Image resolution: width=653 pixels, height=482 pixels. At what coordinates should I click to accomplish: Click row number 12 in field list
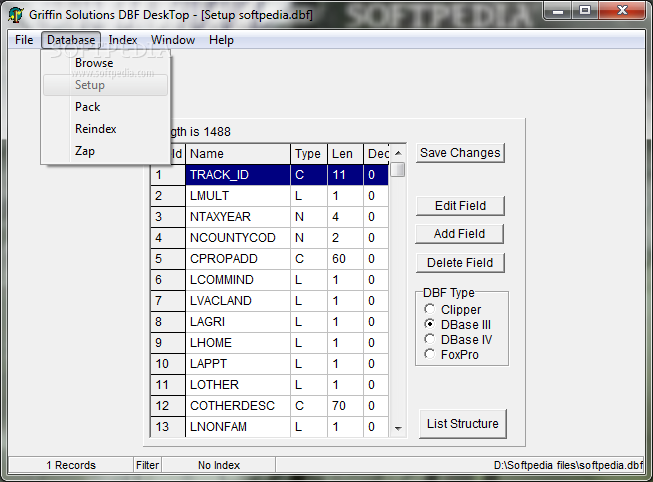point(168,406)
